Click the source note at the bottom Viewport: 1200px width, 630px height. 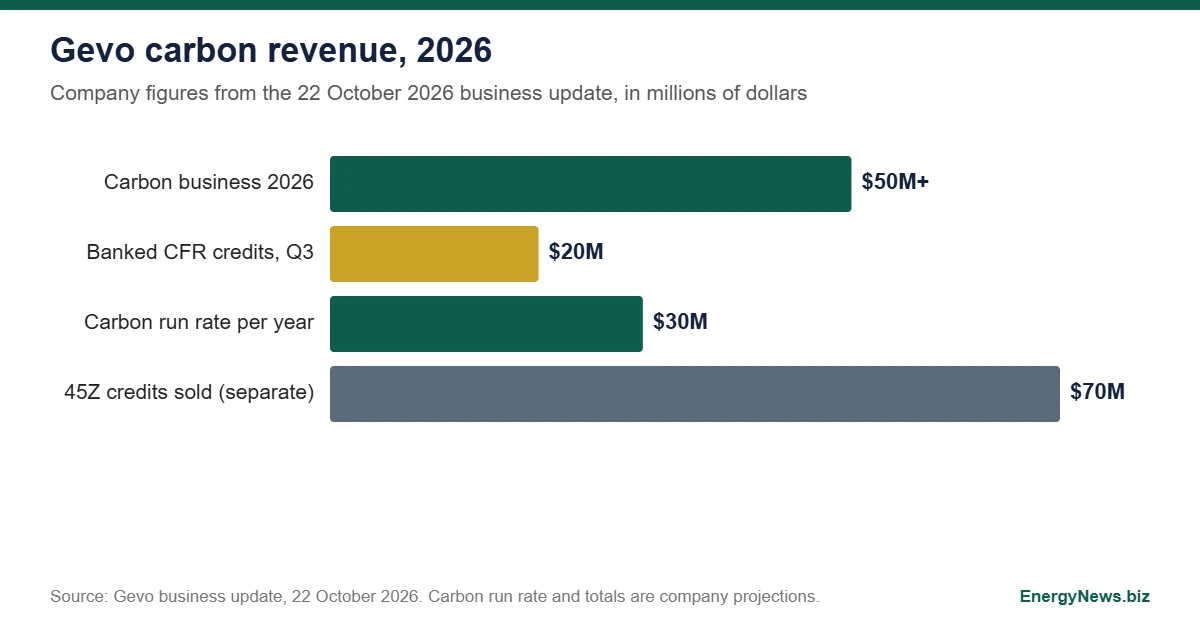435,597
